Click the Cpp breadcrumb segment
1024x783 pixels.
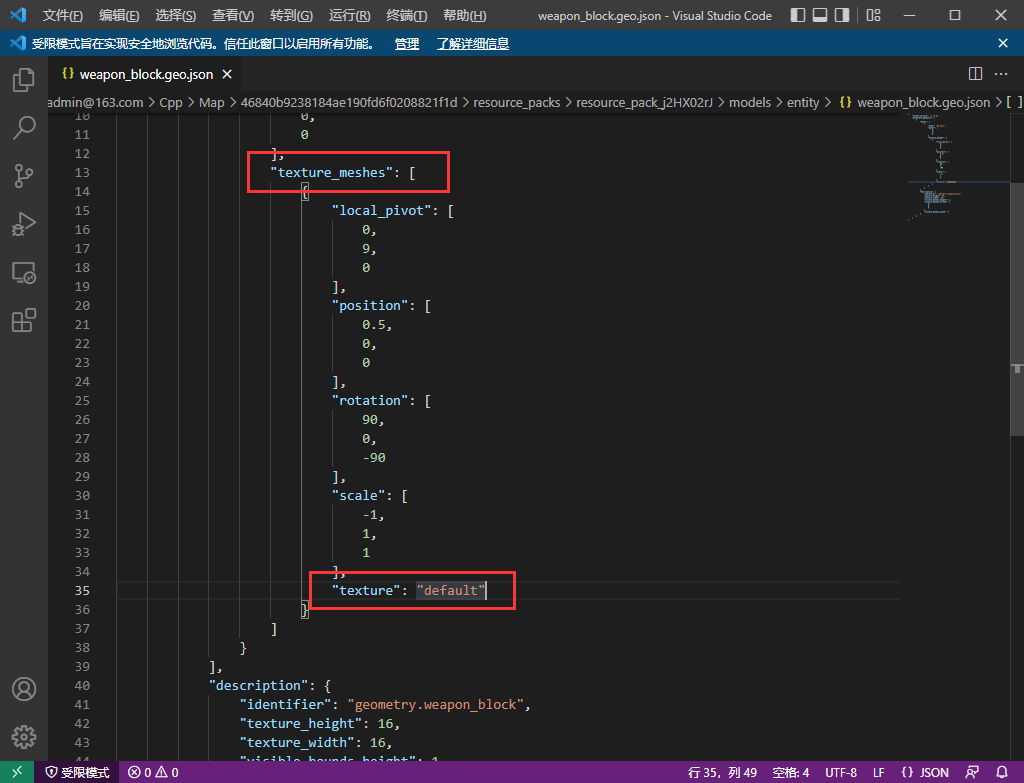pyautogui.click(x=170, y=103)
